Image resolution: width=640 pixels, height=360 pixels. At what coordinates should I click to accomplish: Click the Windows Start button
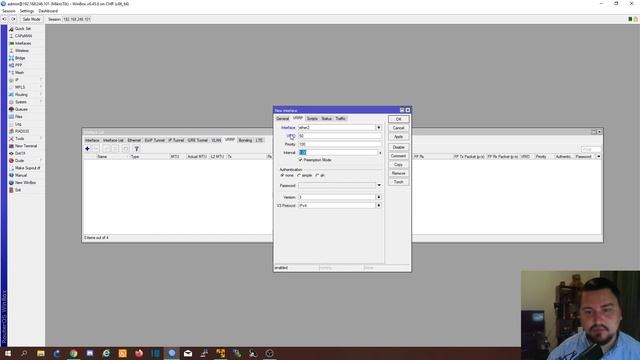coord(8,353)
